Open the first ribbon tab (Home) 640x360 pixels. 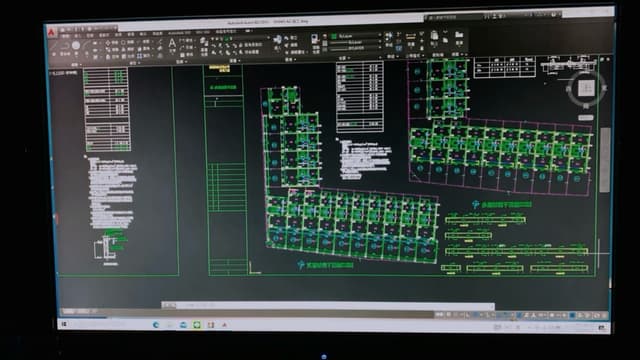click(x=65, y=36)
